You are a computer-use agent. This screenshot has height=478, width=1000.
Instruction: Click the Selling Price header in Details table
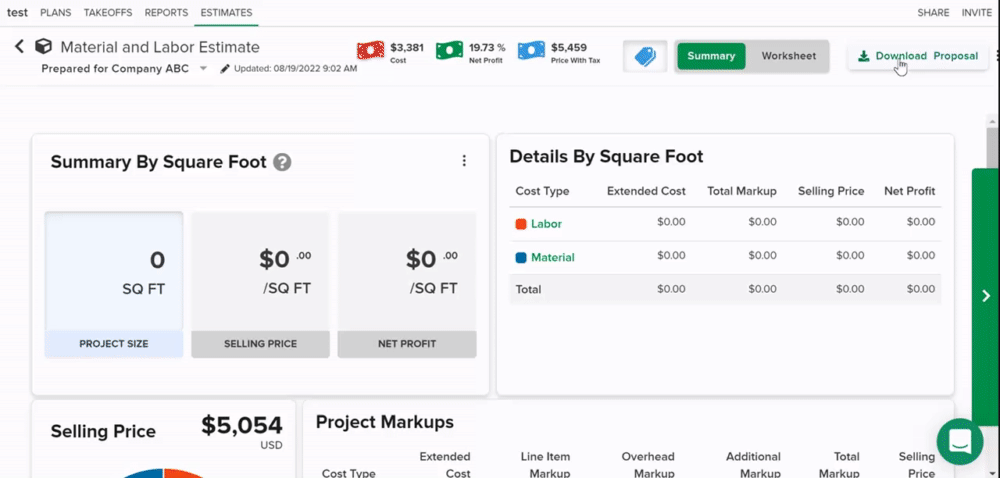point(831,191)
